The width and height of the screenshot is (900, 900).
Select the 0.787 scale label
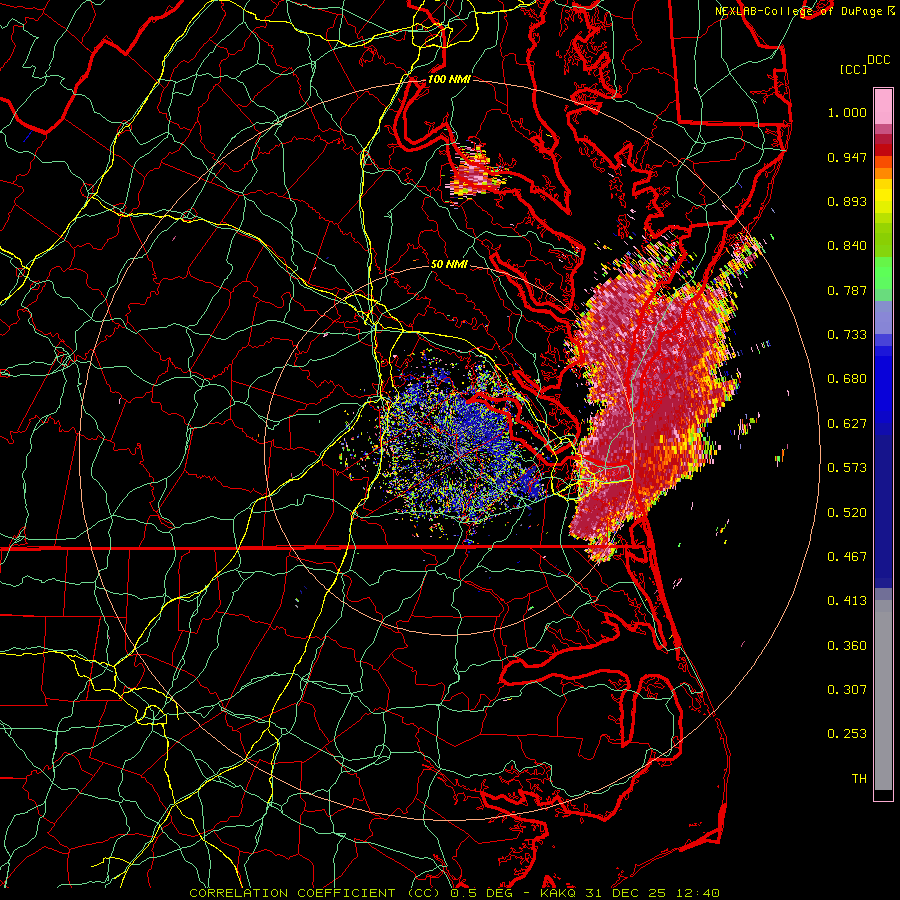click(847, 290)
